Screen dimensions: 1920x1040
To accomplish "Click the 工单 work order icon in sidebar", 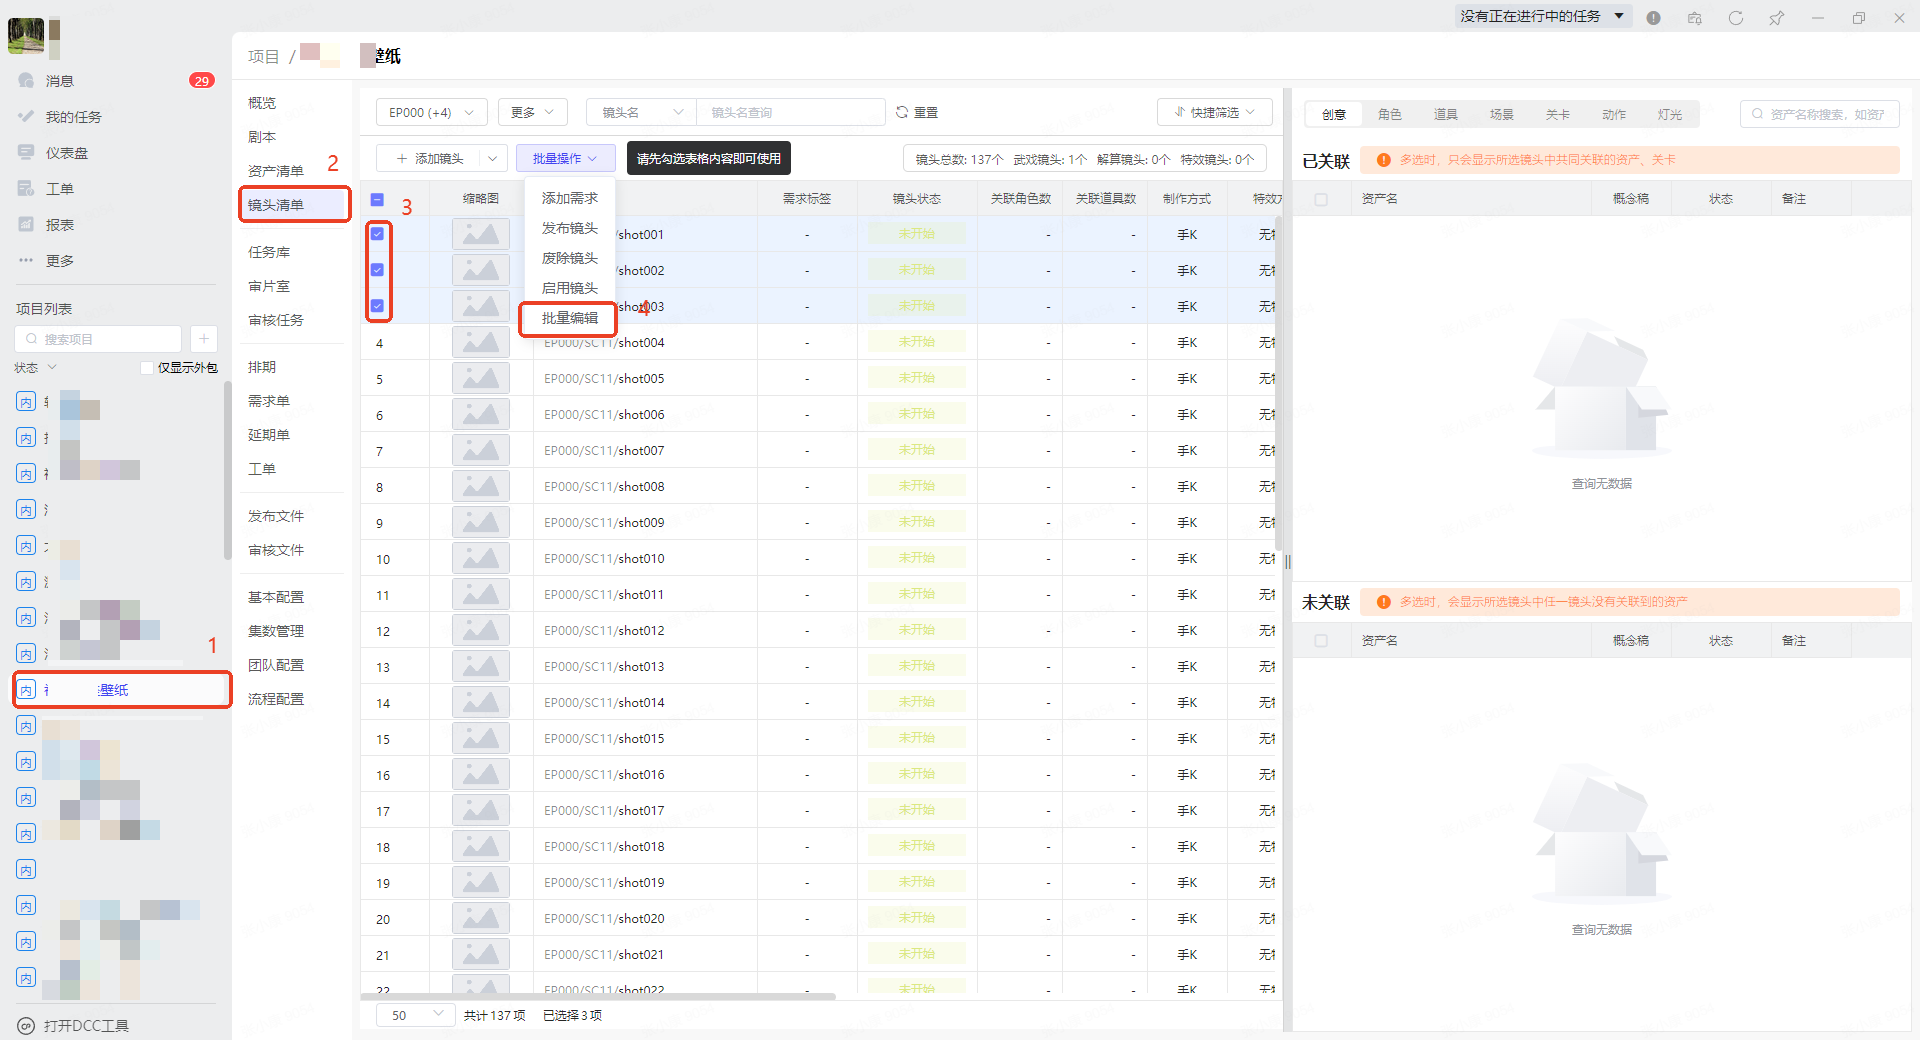I will (27, 189).
